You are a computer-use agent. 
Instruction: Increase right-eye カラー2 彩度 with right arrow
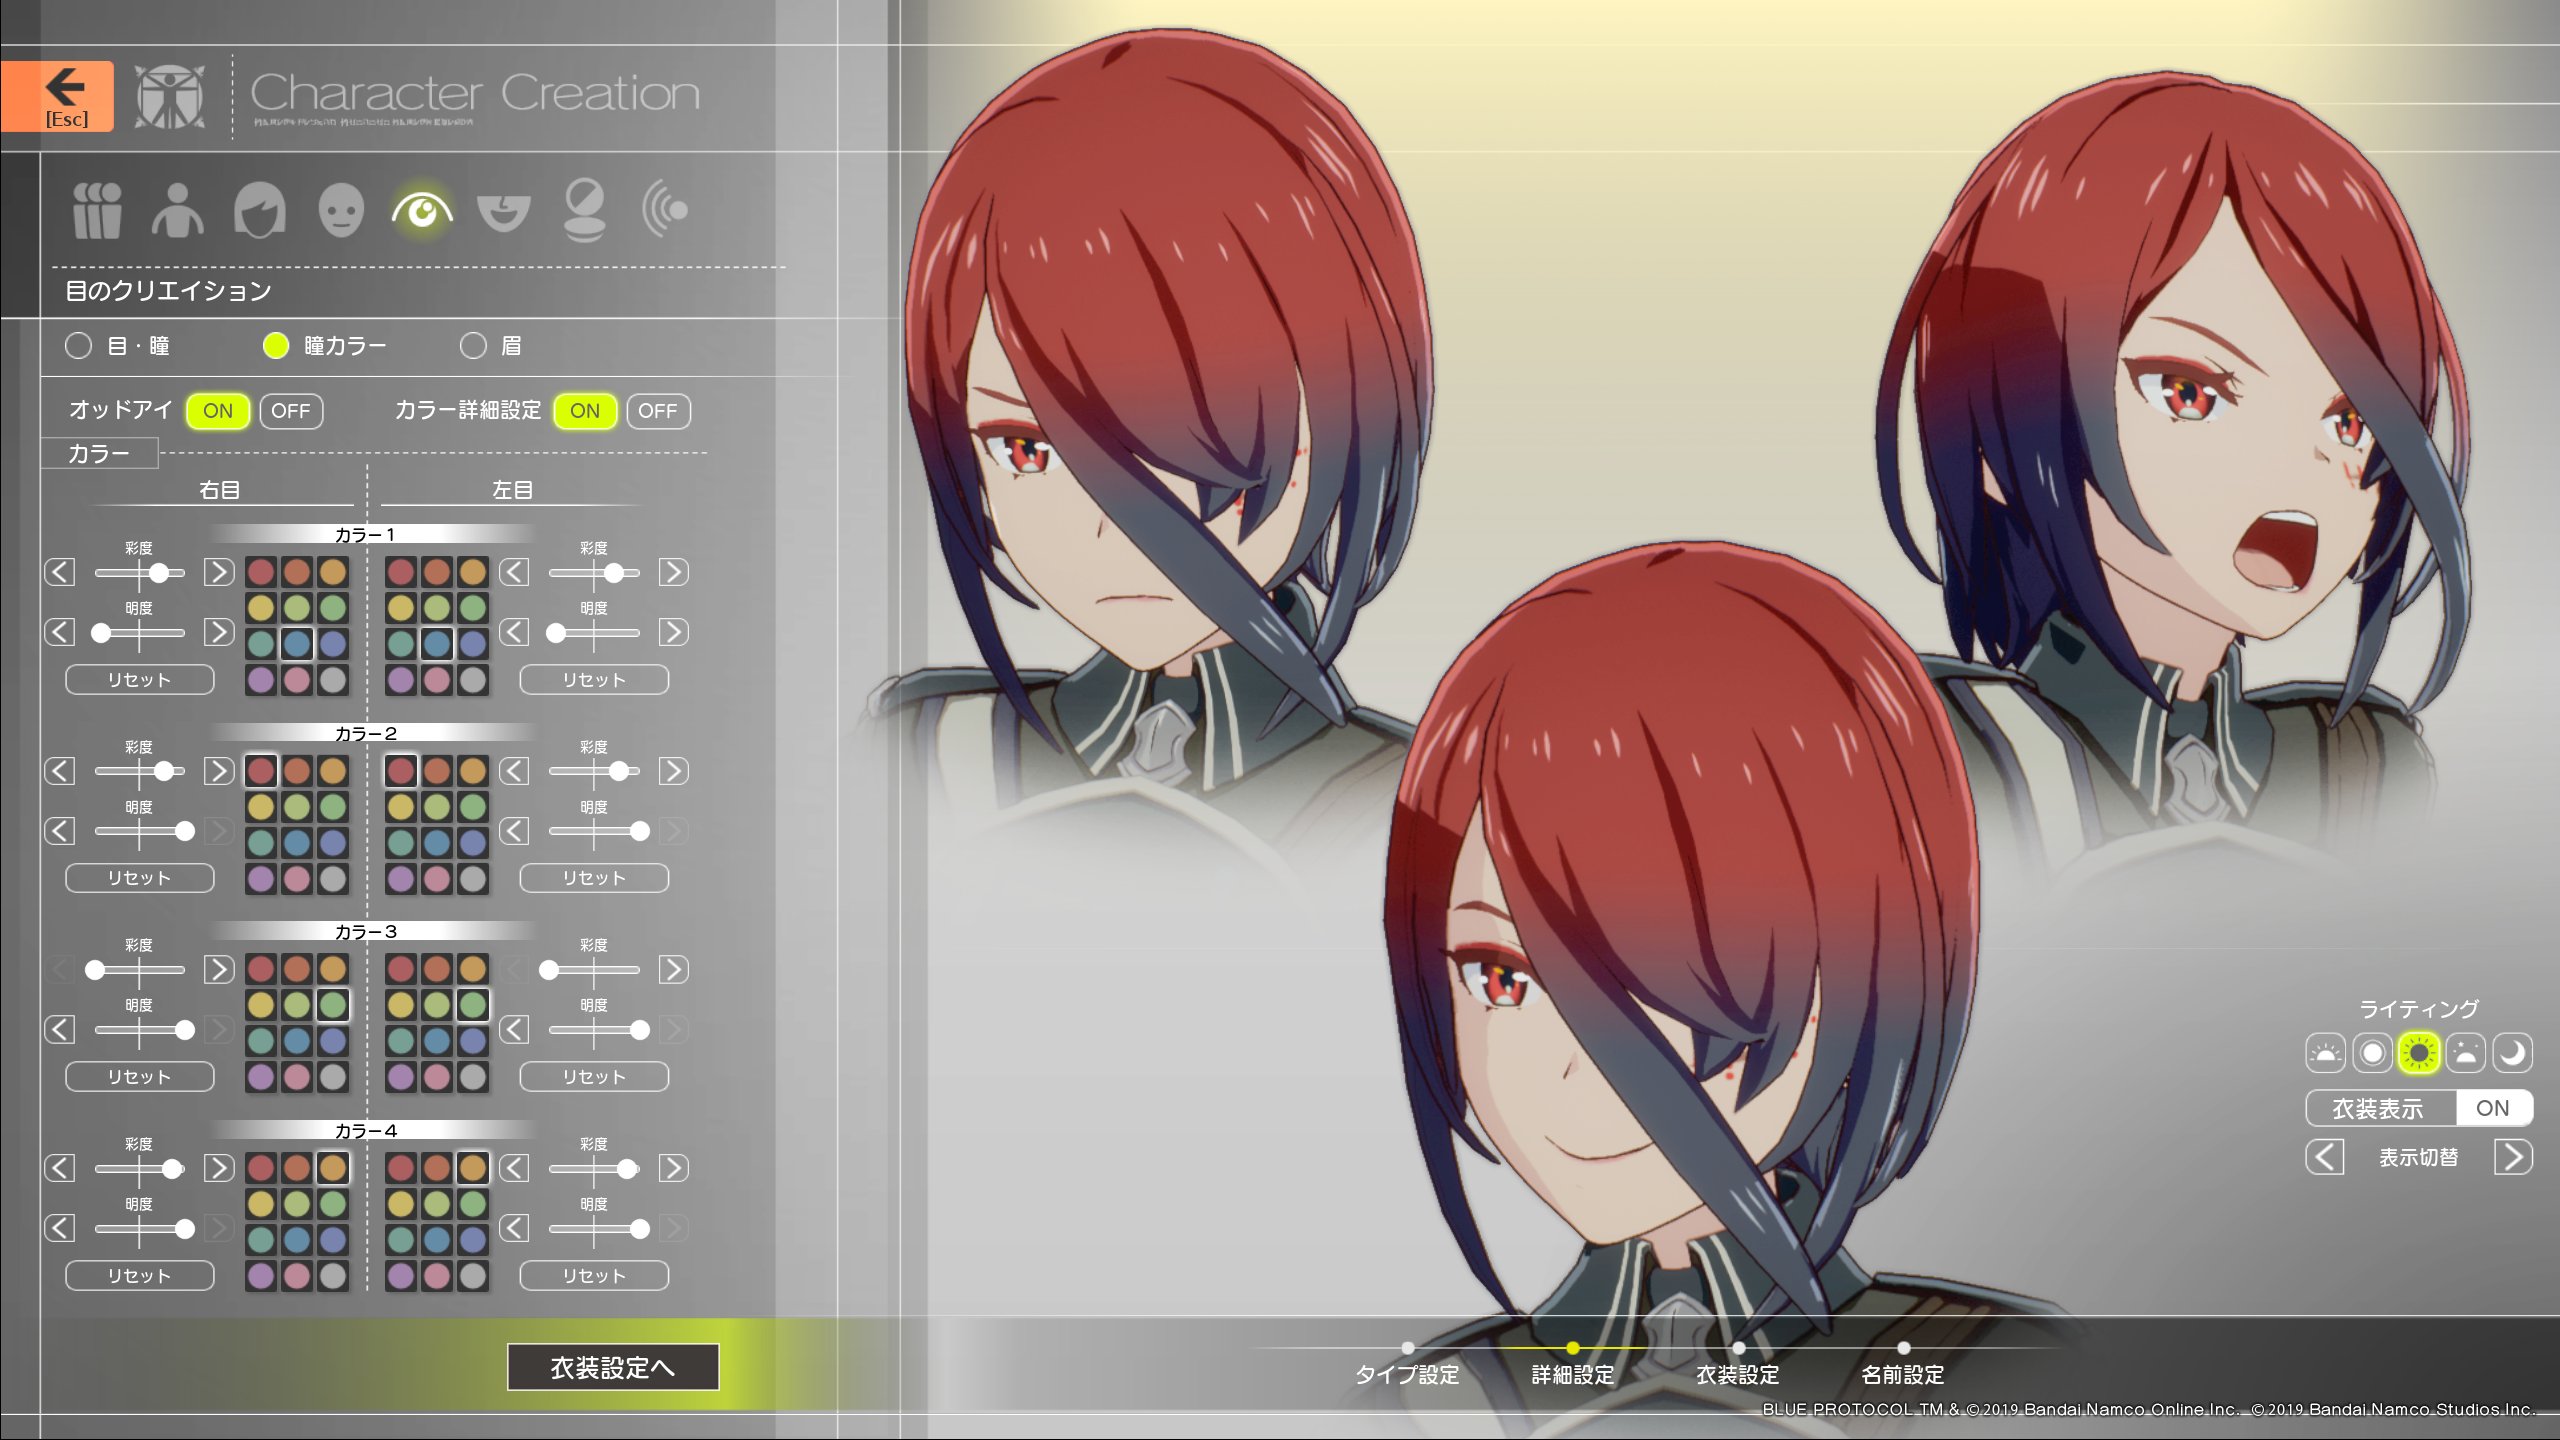219,771
